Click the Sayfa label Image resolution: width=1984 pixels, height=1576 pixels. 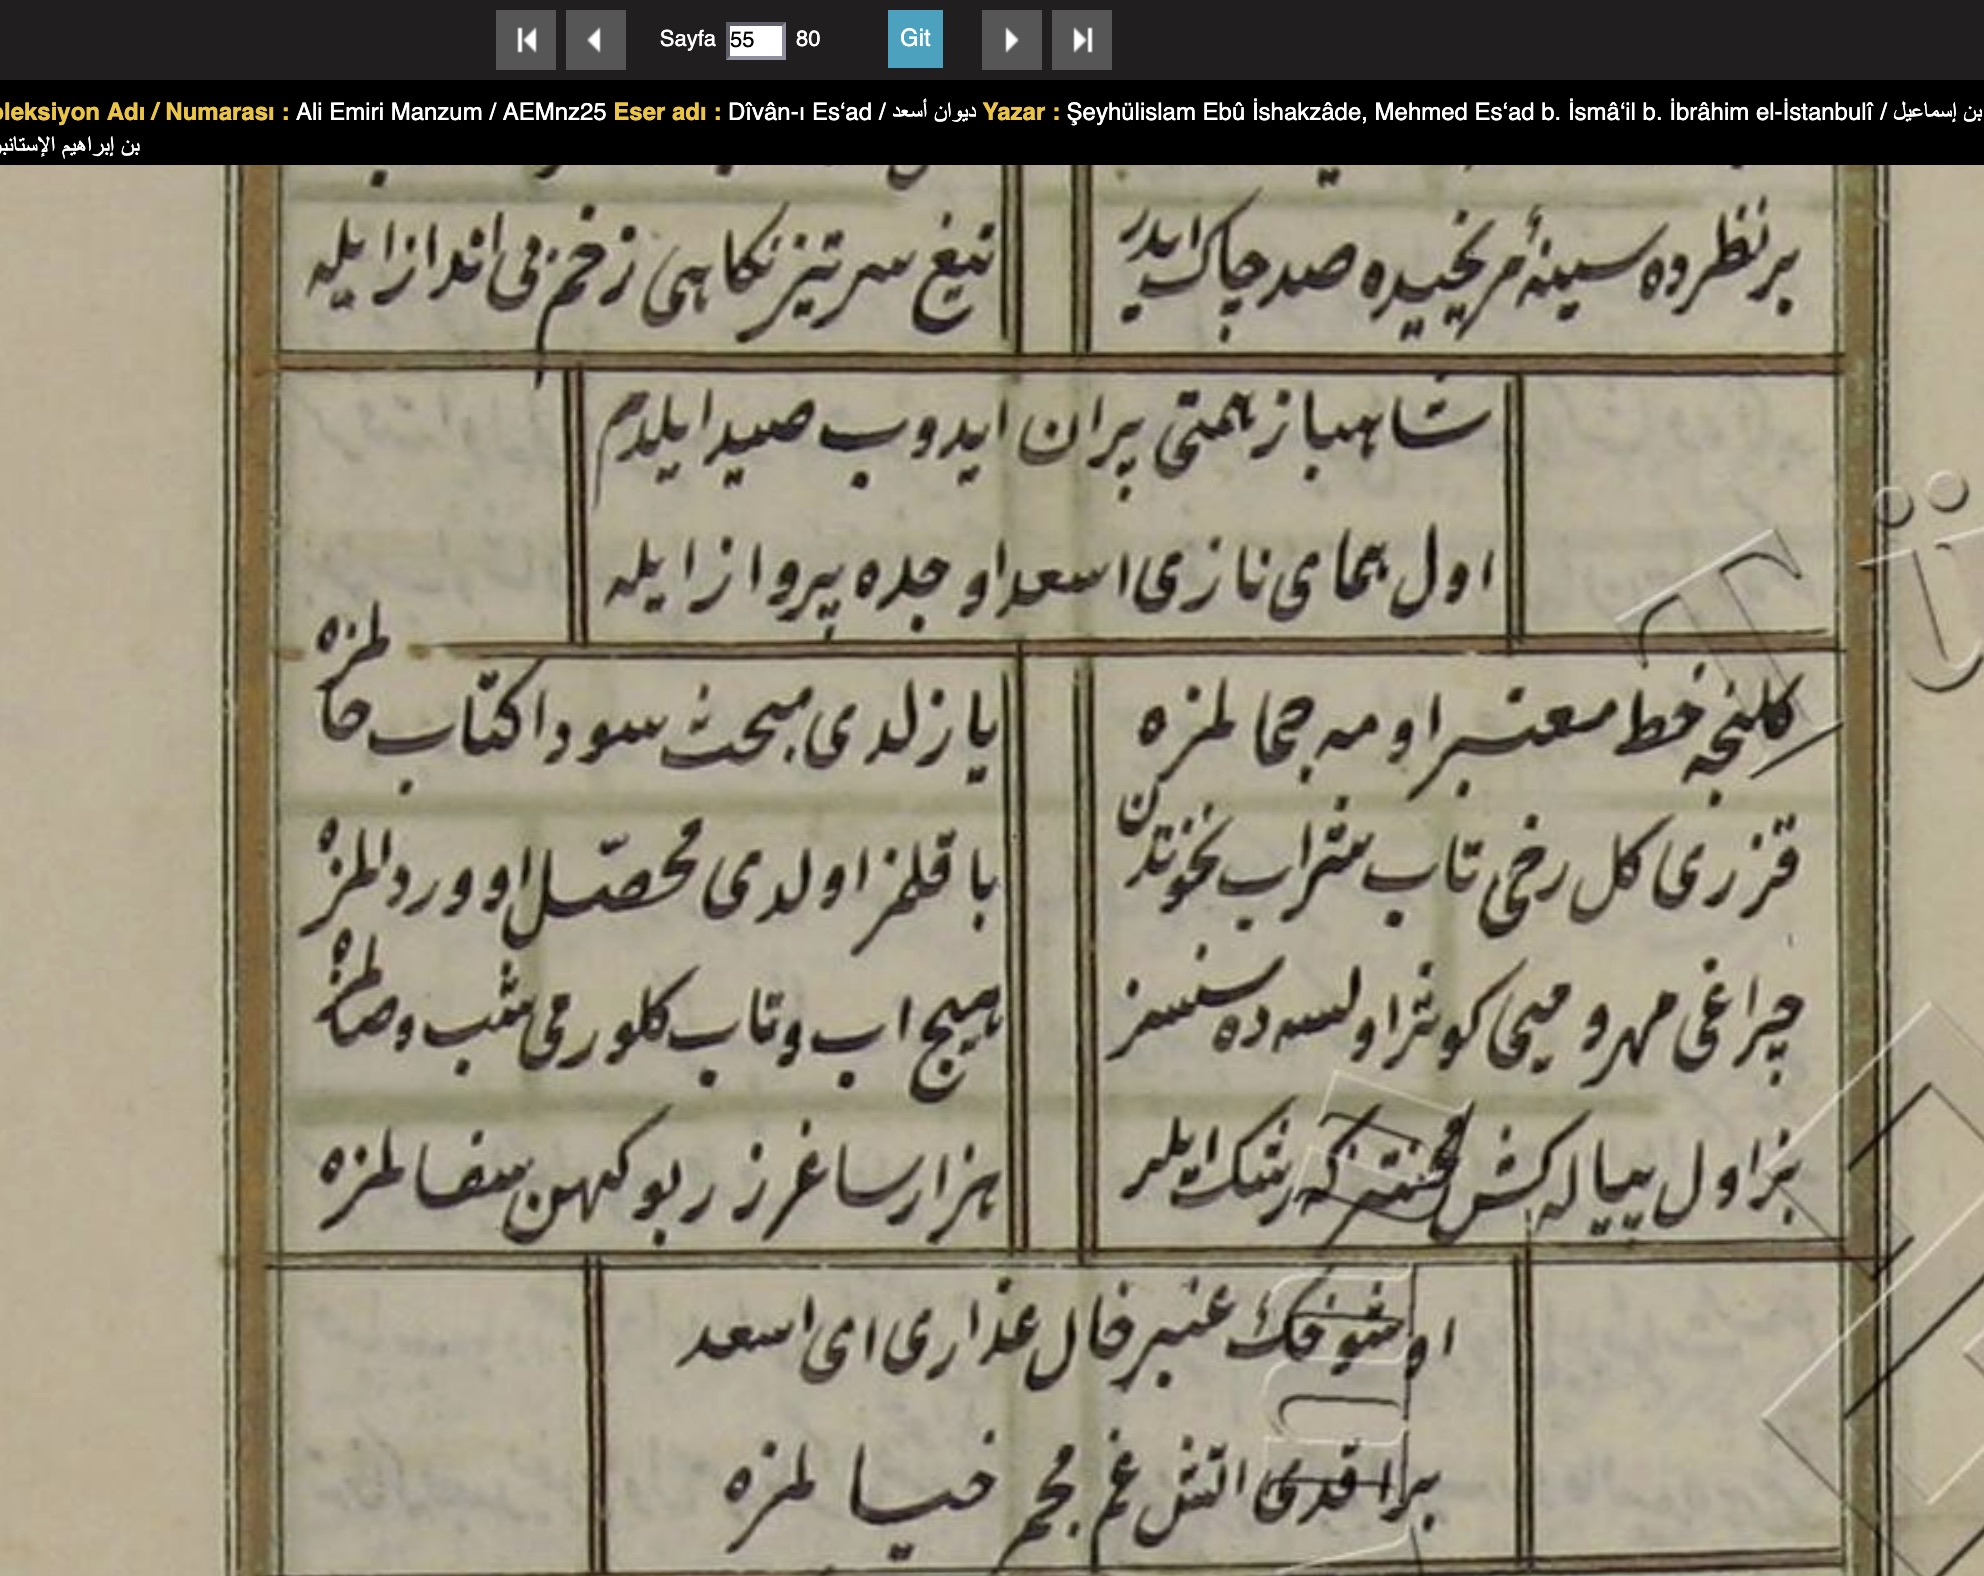(x=687, y=39)
